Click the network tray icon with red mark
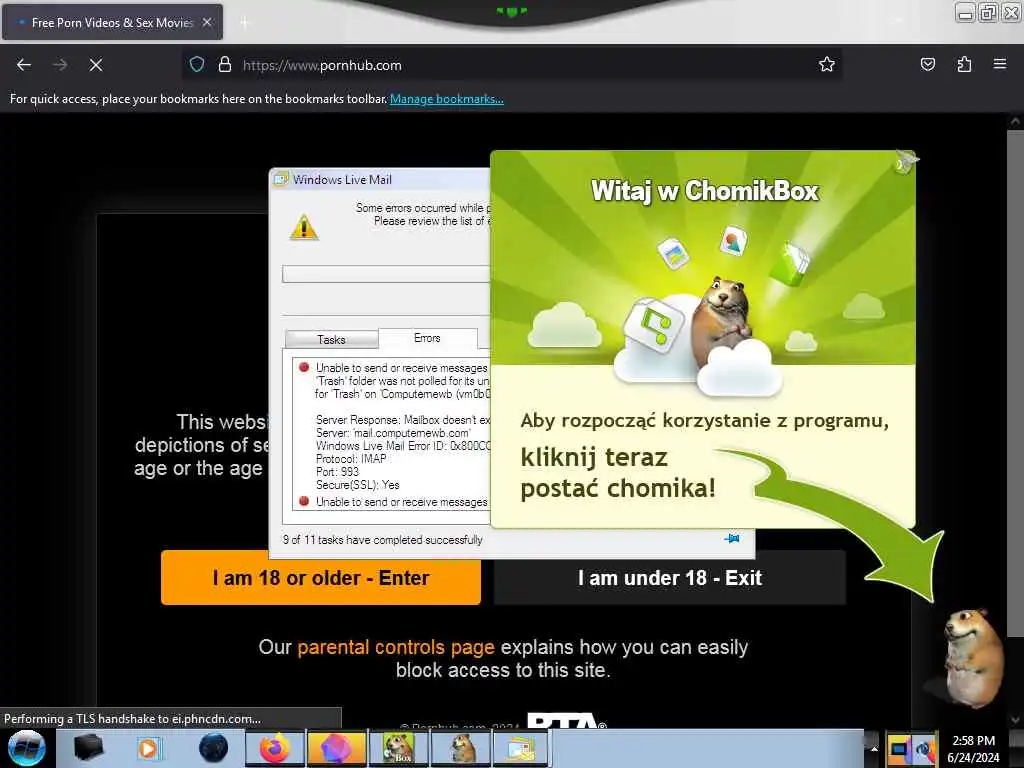This screenshot has width=1024, height=768. (x=926, y=749)
